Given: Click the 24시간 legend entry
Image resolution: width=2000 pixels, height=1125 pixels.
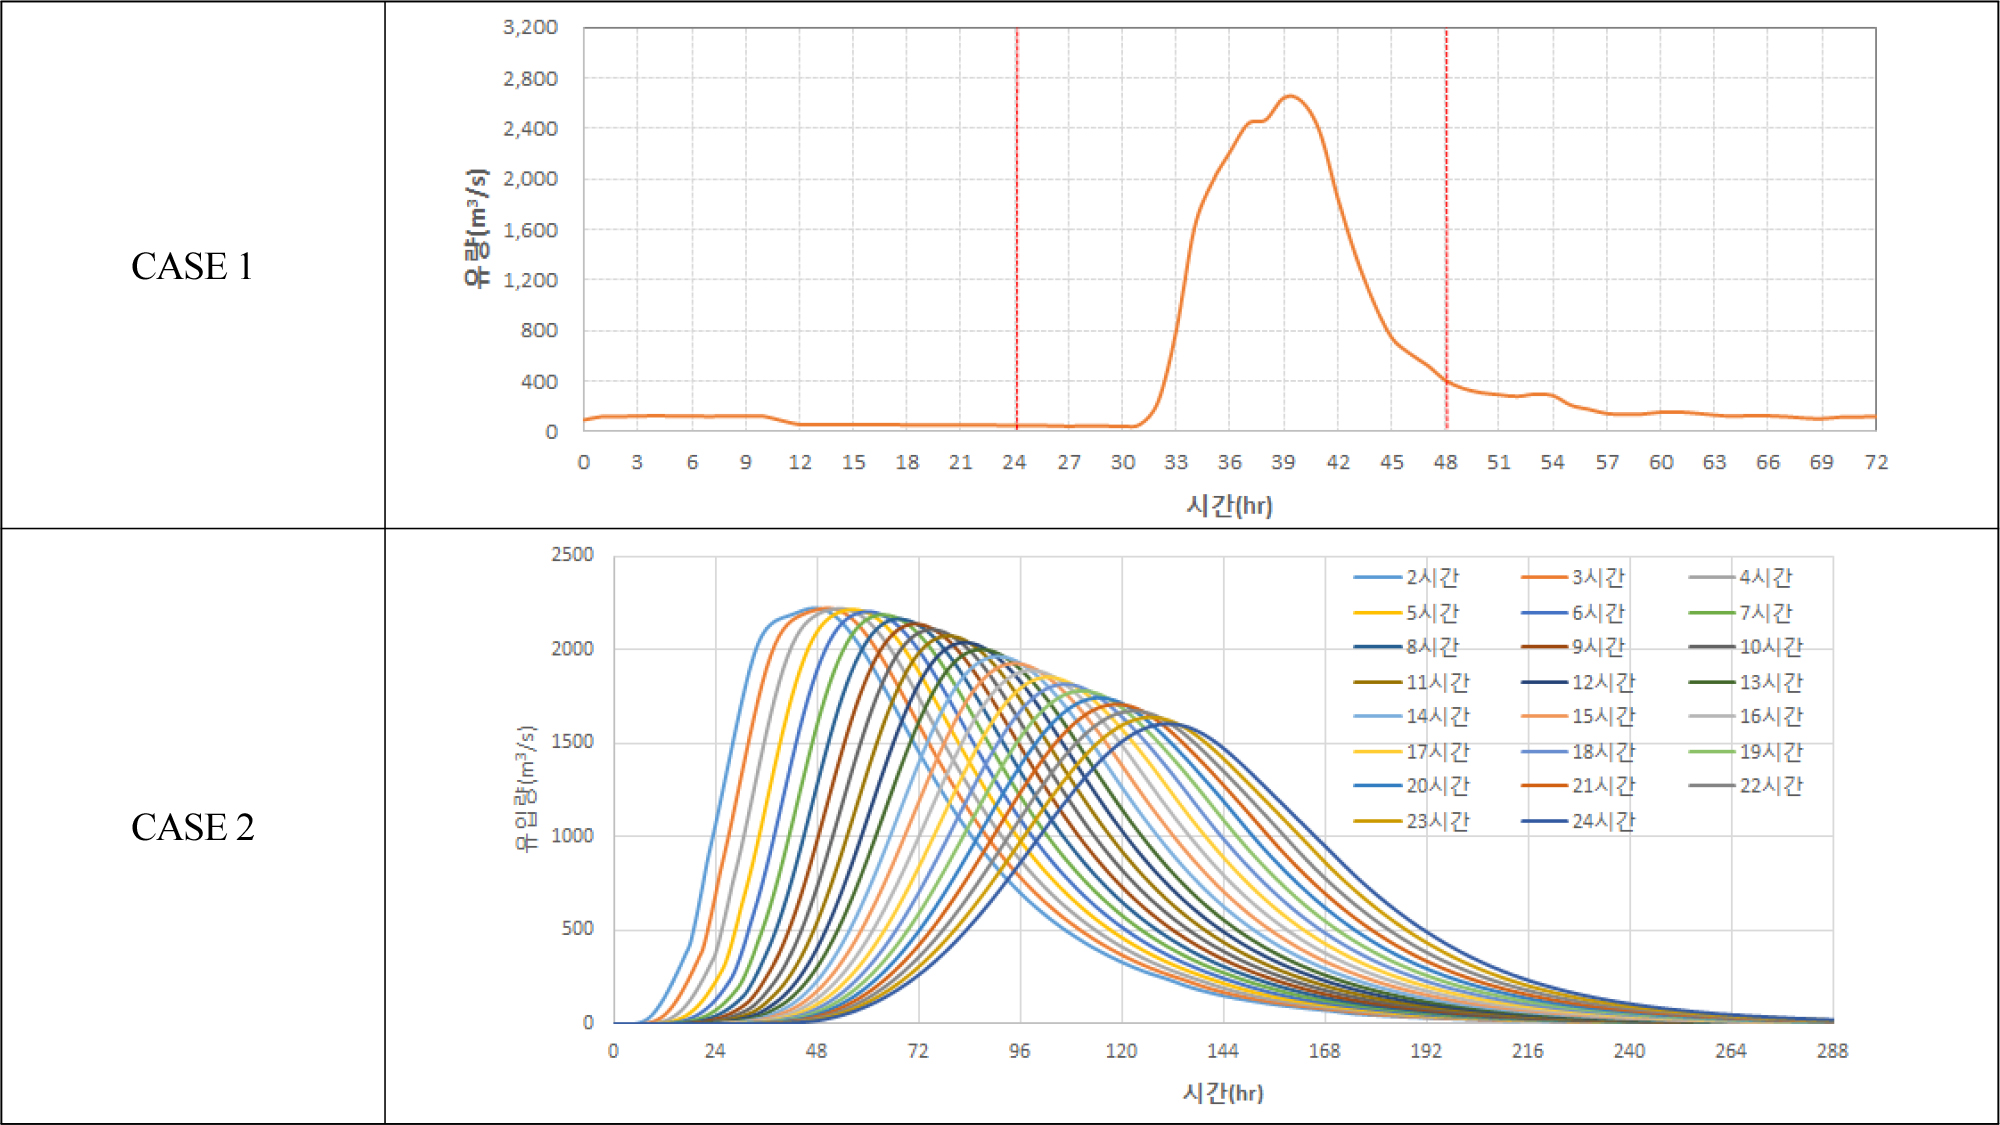Looking at the screenshot, I should pyautogui.click(x=1602, y=821).
